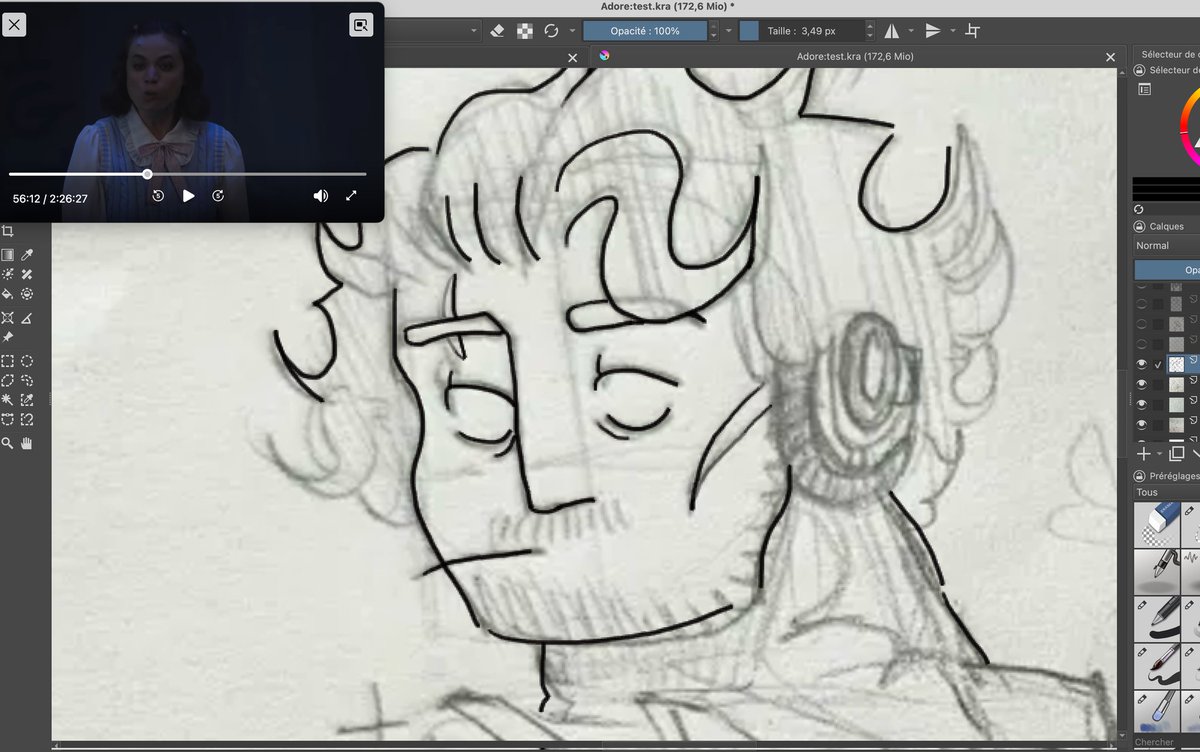This screenshot has width=1200, height=752.
Task: Lock the Préréglages brush docker
Action: (1139, 476)
